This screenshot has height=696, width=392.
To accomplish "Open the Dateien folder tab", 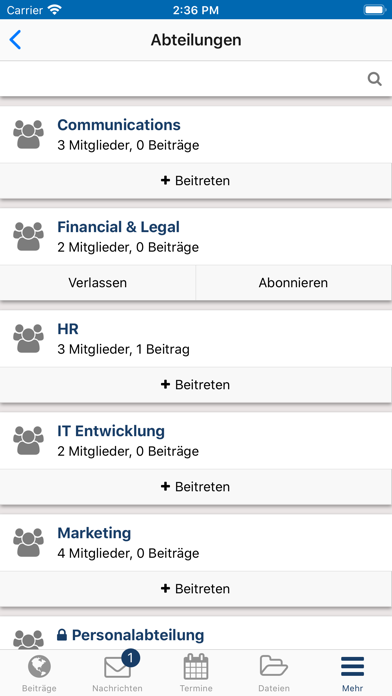I will click(274, 674).
